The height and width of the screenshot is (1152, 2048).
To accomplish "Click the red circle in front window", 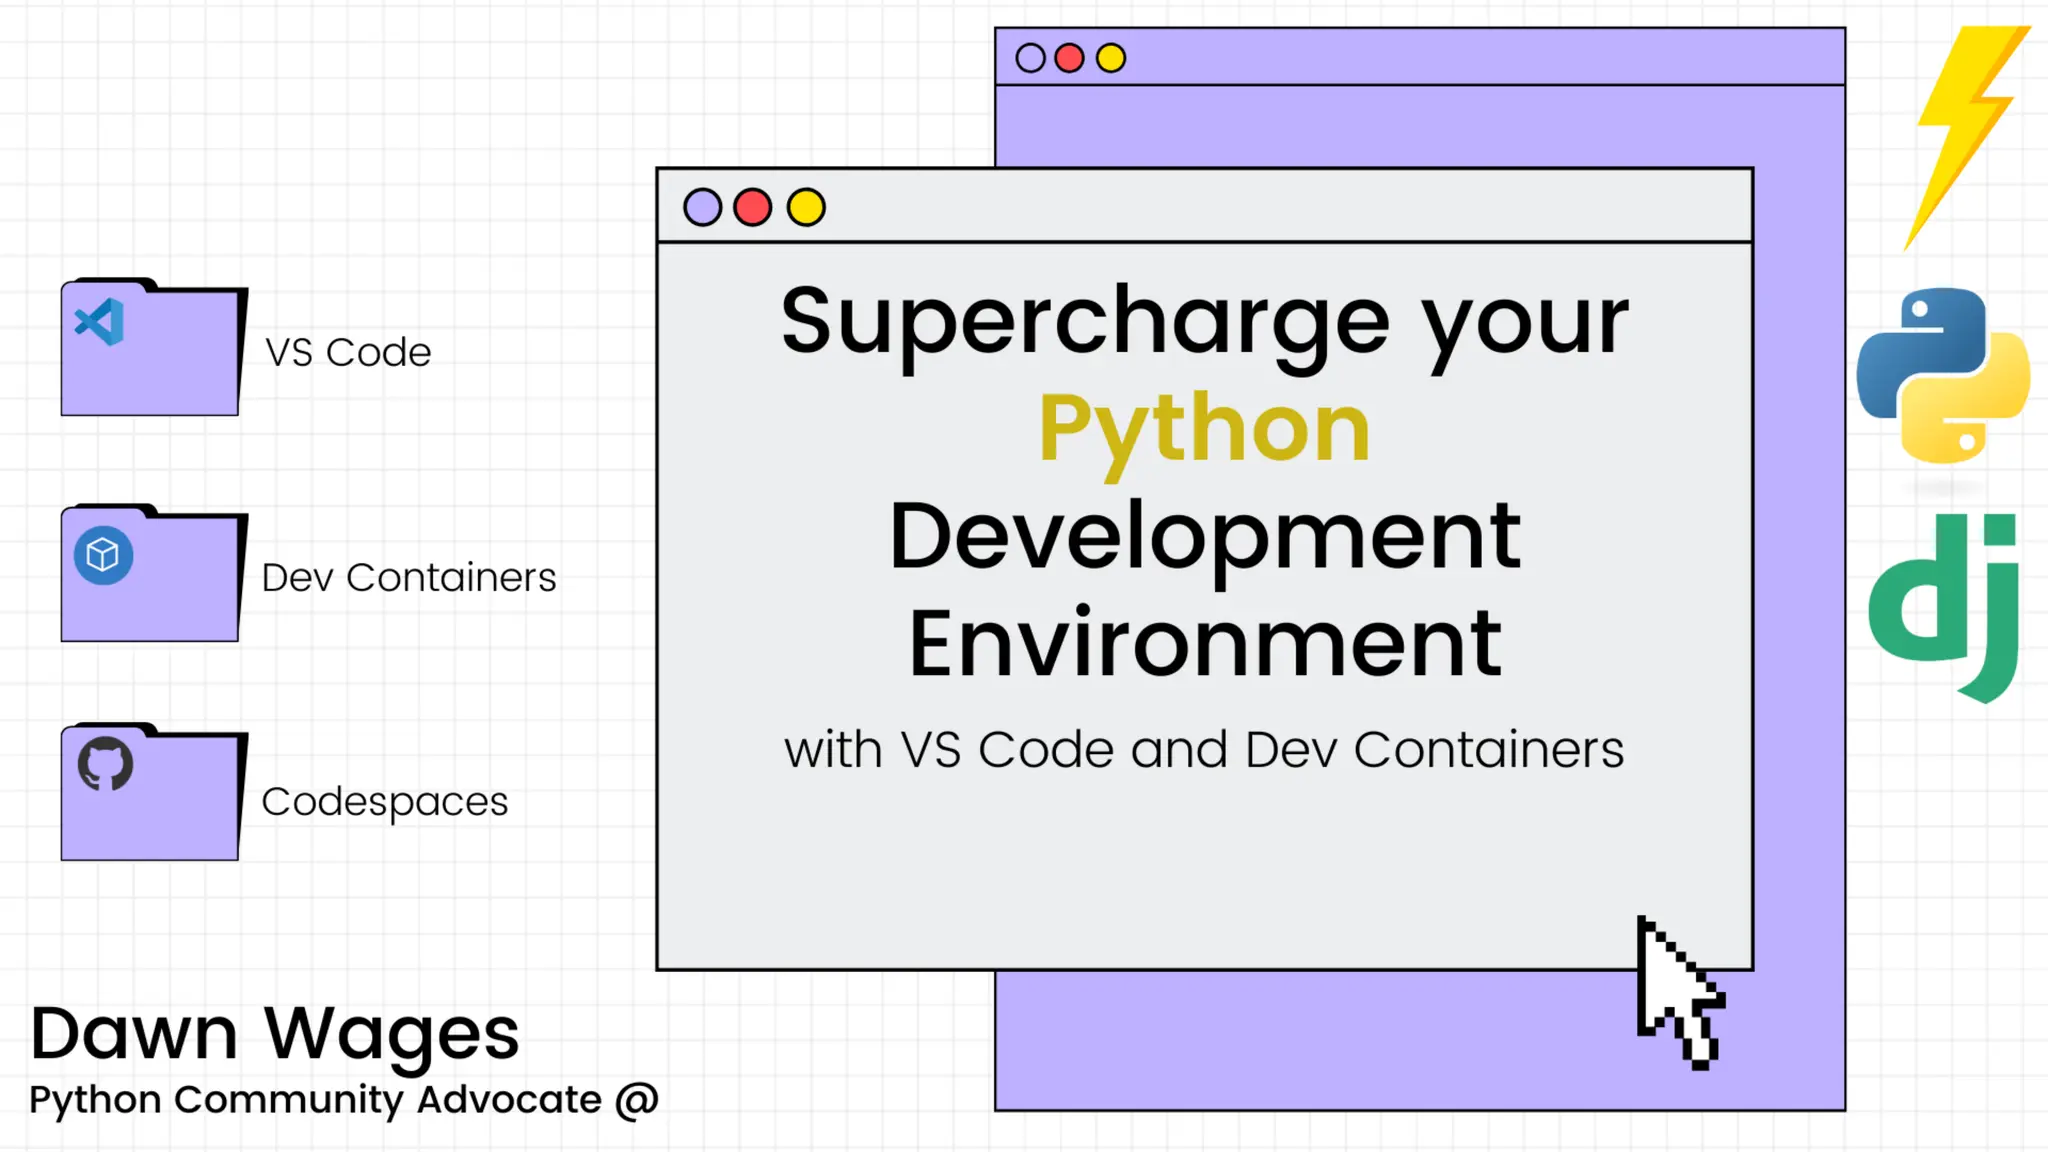I will [753, 208].
